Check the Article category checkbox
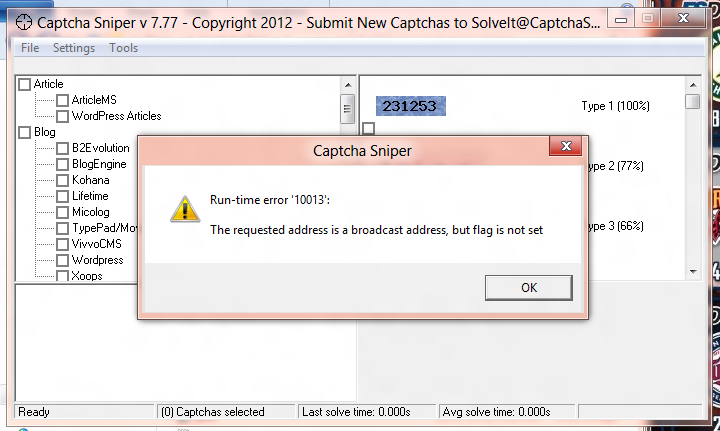Viewport: 720px width, 431px height. click(24, 84)
